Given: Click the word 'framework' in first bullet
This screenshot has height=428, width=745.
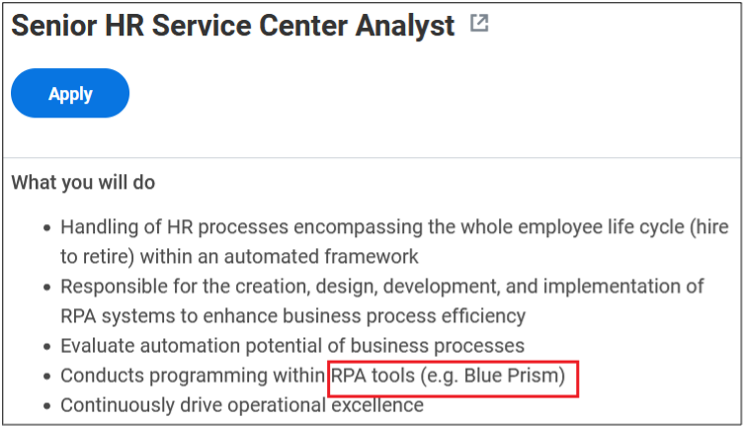Looking at the screenshot, I should click(372, 257).
